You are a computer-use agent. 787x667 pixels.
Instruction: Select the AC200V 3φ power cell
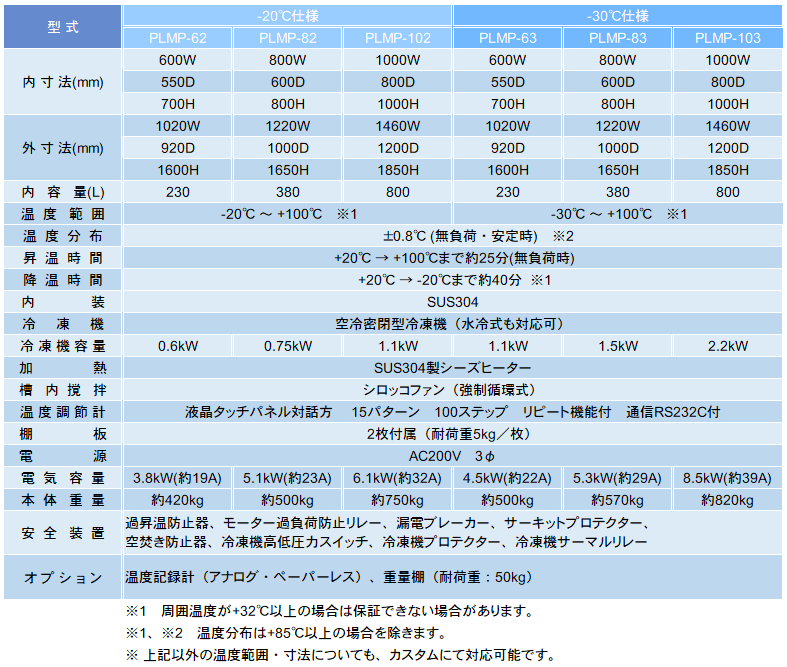(452, 456)
